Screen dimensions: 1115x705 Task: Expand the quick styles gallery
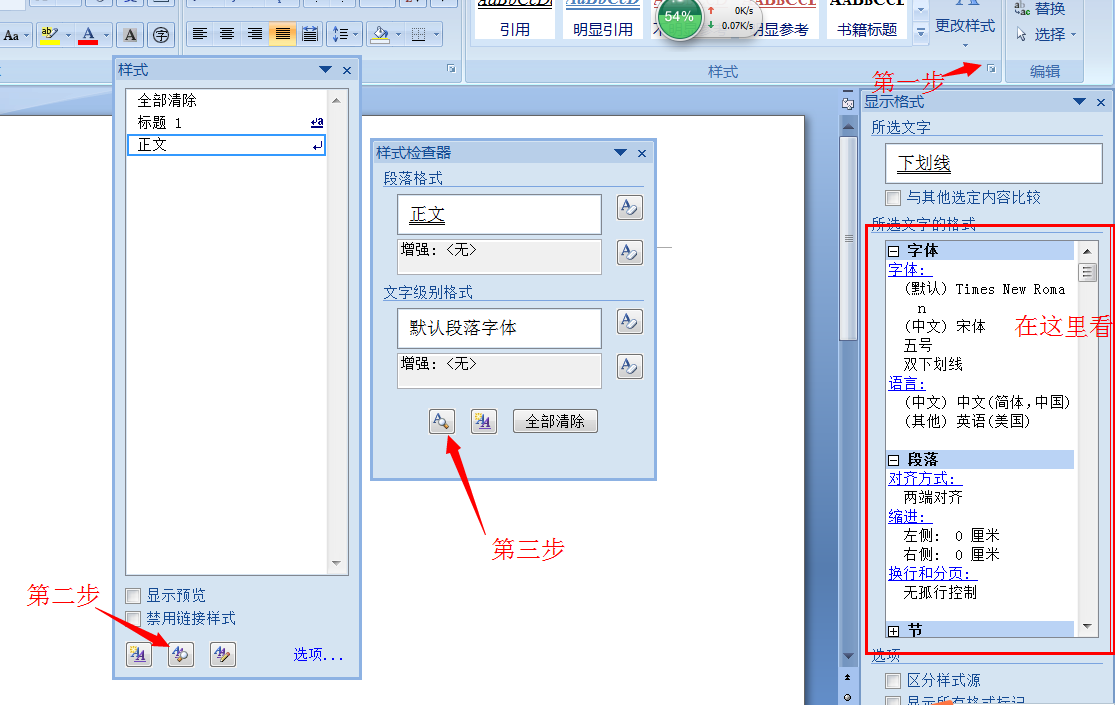coord(920,33)
